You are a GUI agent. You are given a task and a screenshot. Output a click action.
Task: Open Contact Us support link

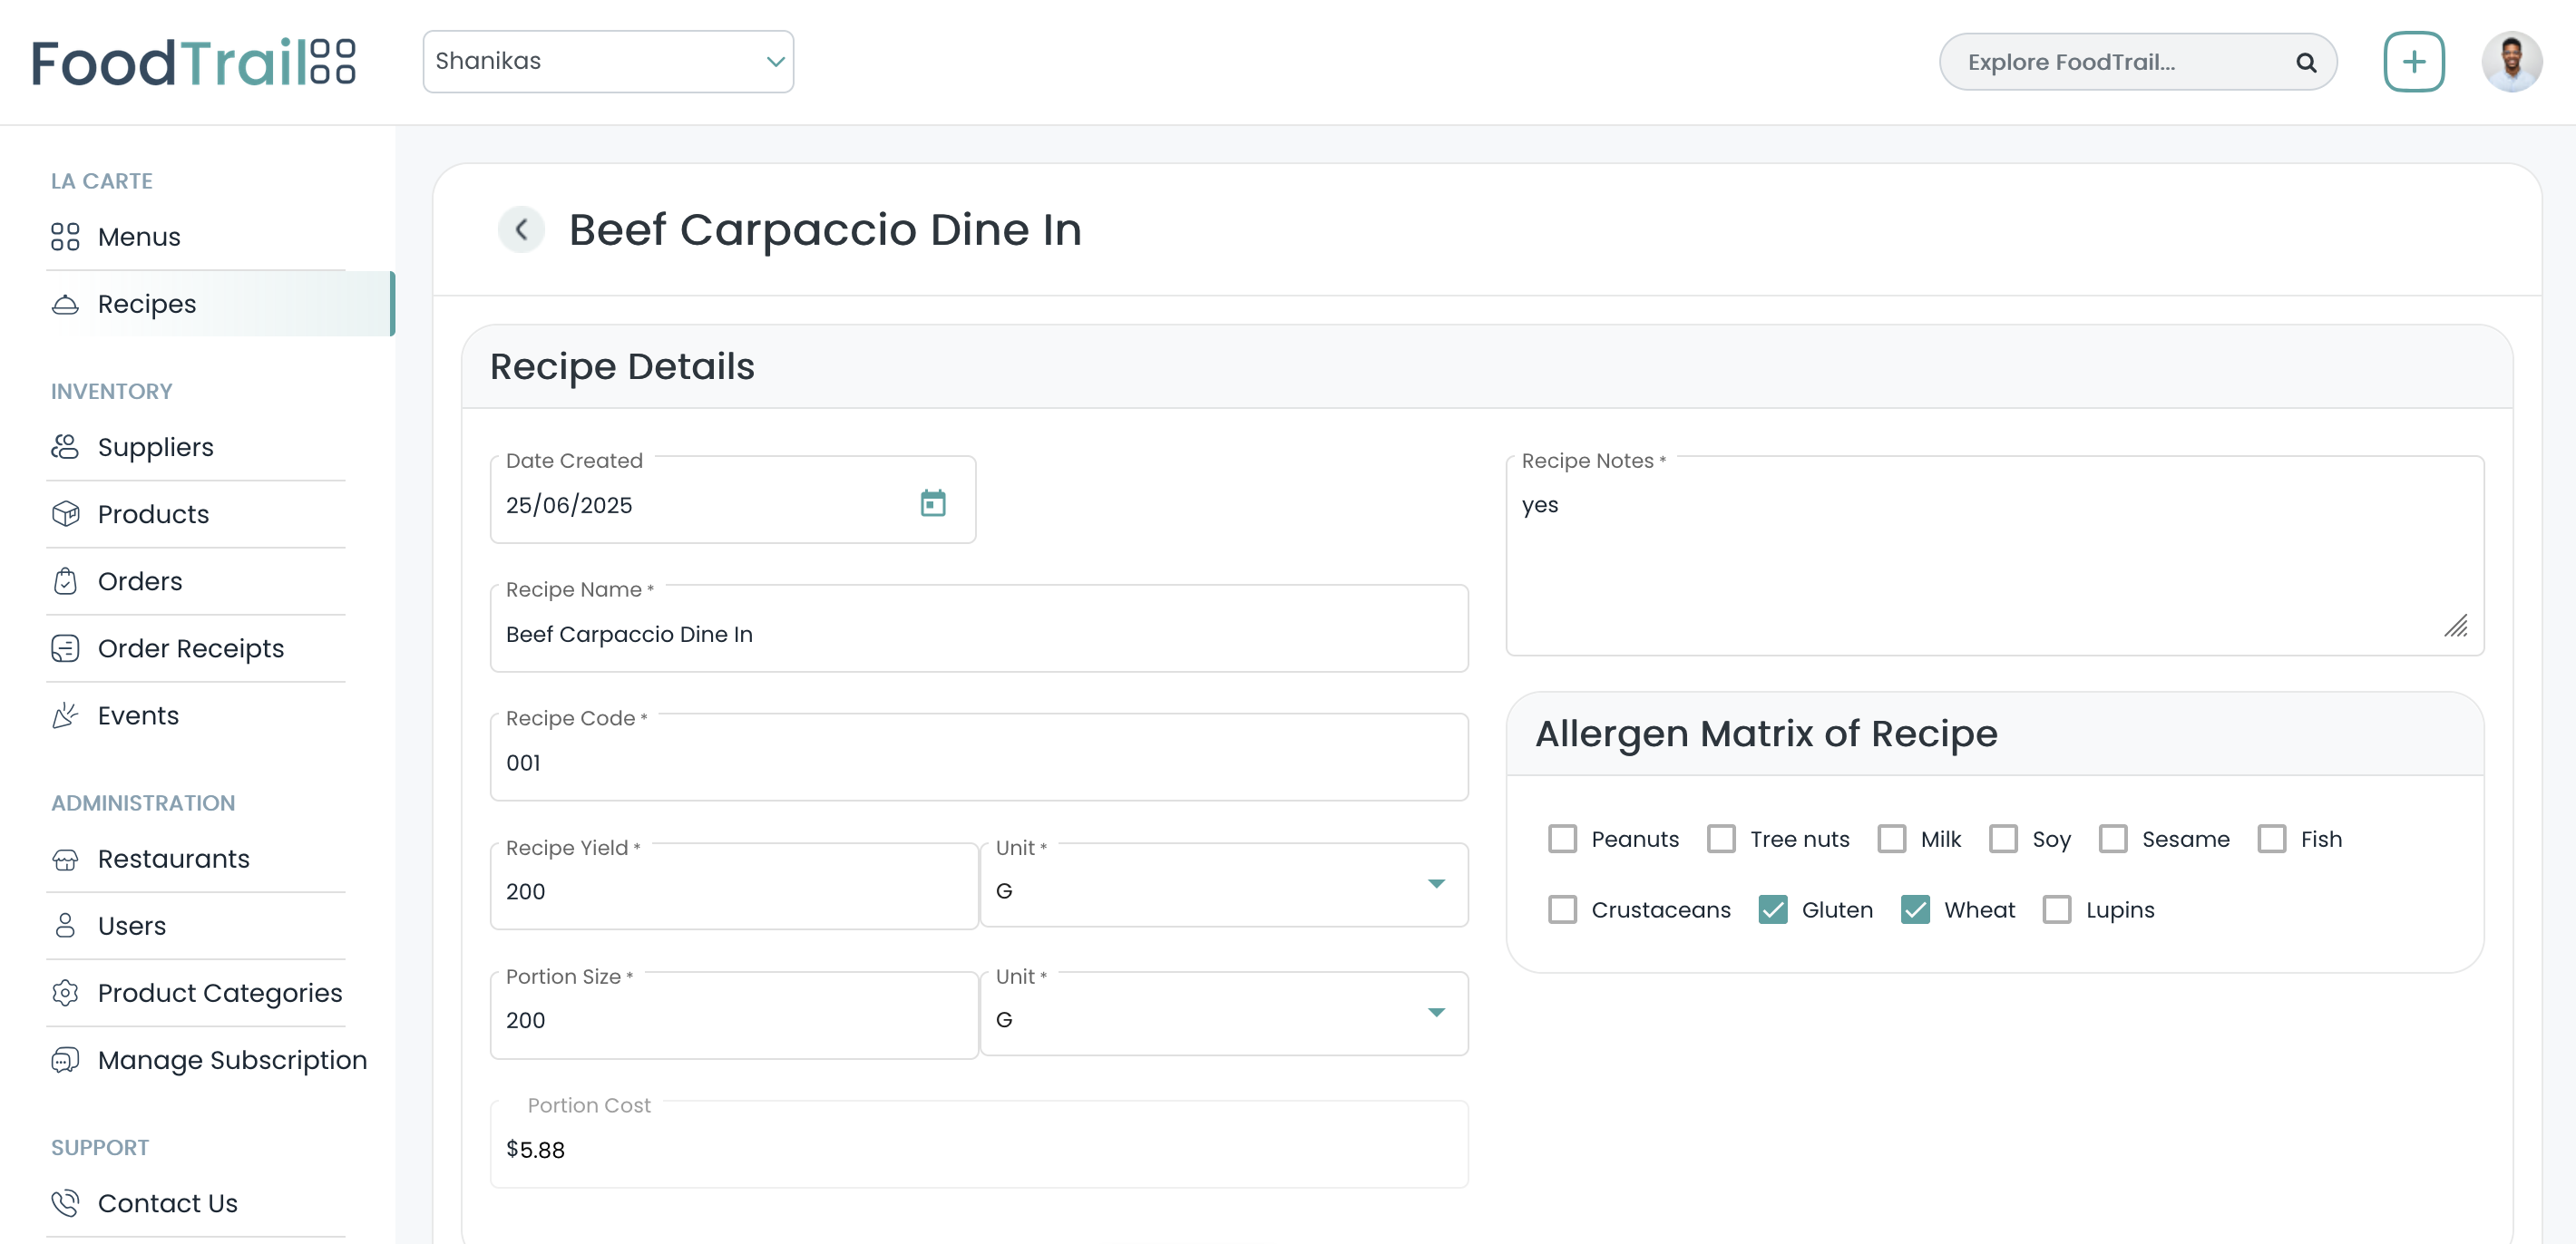pos(167,1203)
